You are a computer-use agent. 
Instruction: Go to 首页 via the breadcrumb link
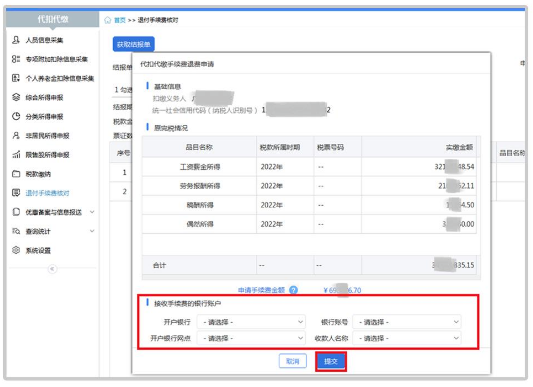click(x=120, y=20)
